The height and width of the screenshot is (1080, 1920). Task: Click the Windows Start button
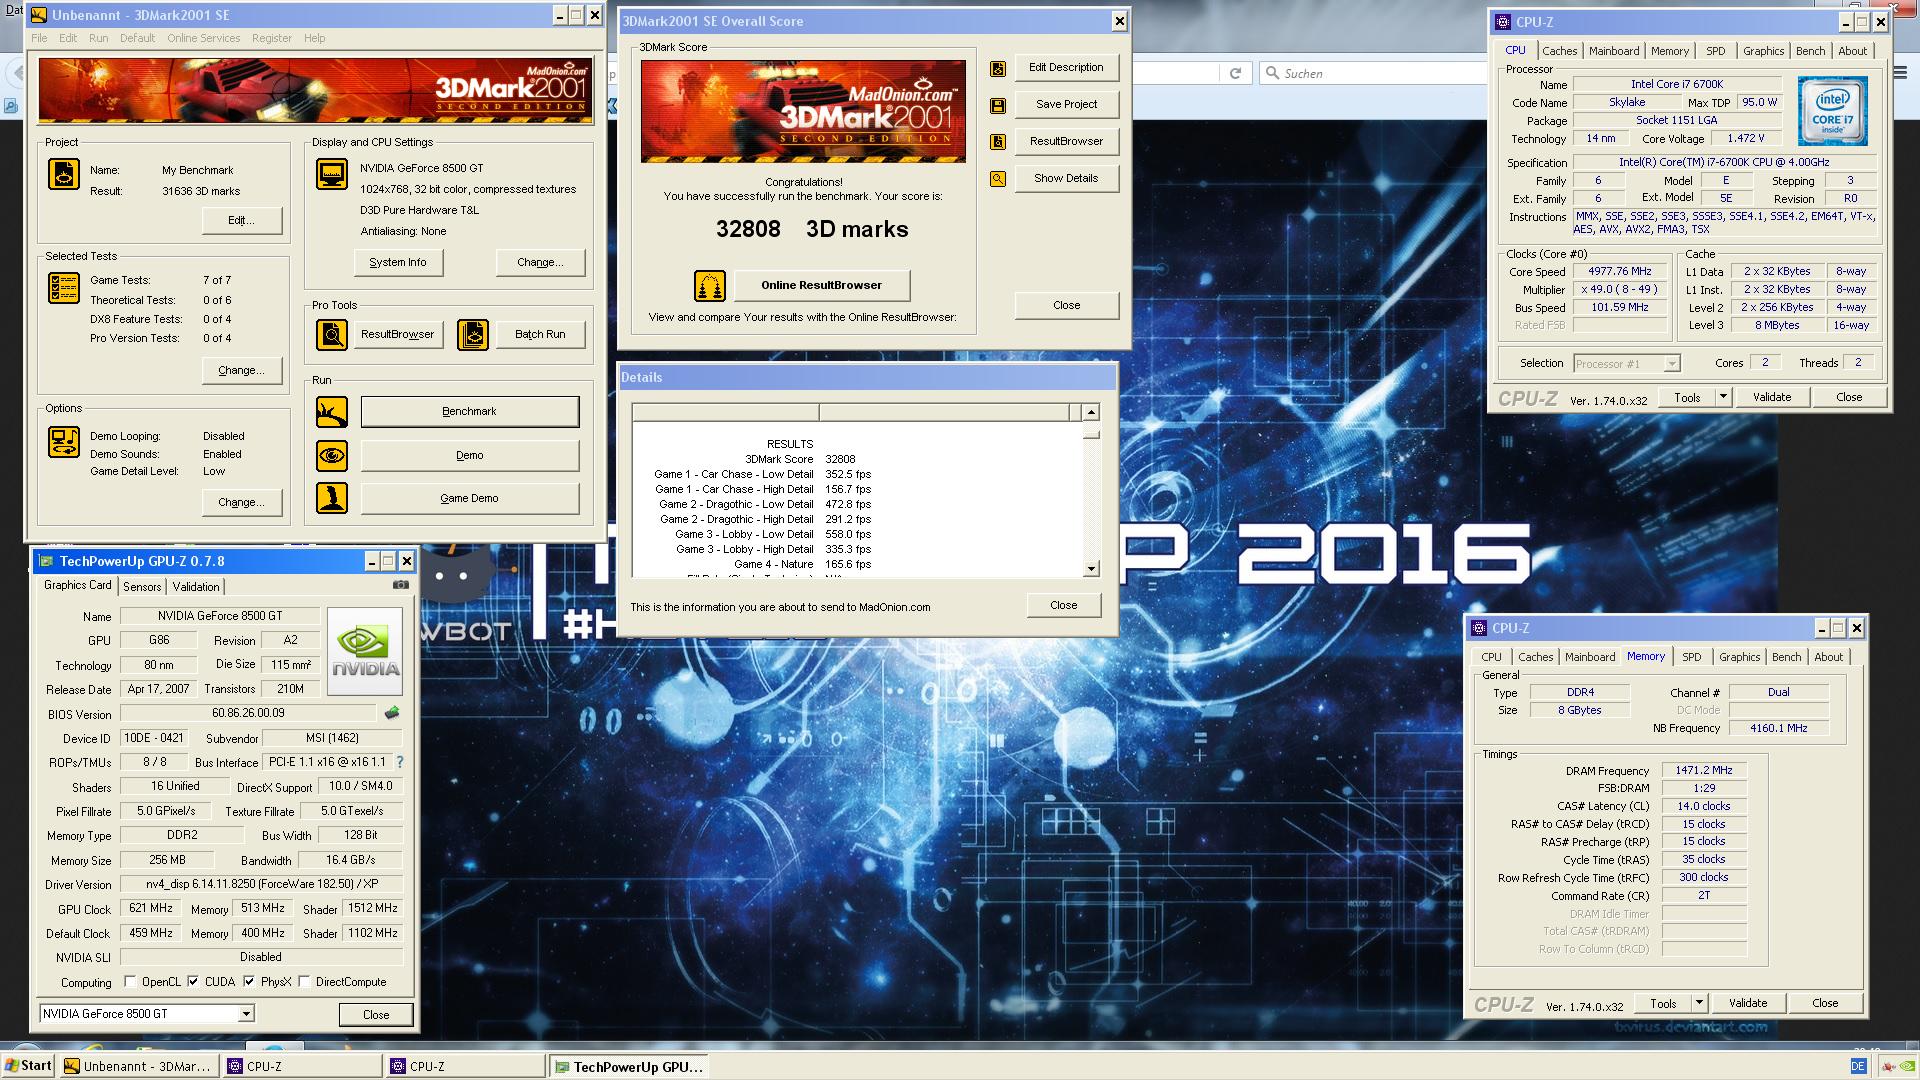tap(28, 1066)
